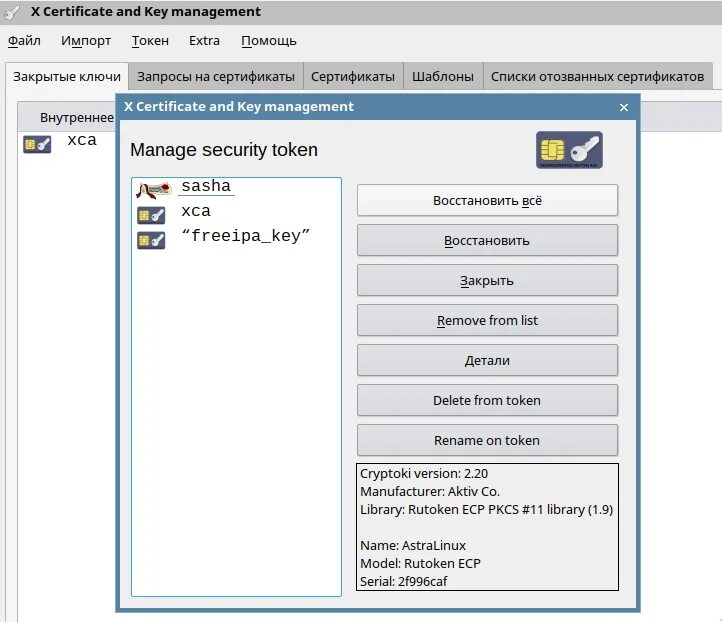Screen dimensions: 722x622
Task: Select the xca entry in the token list
Action: click(196, 211)
